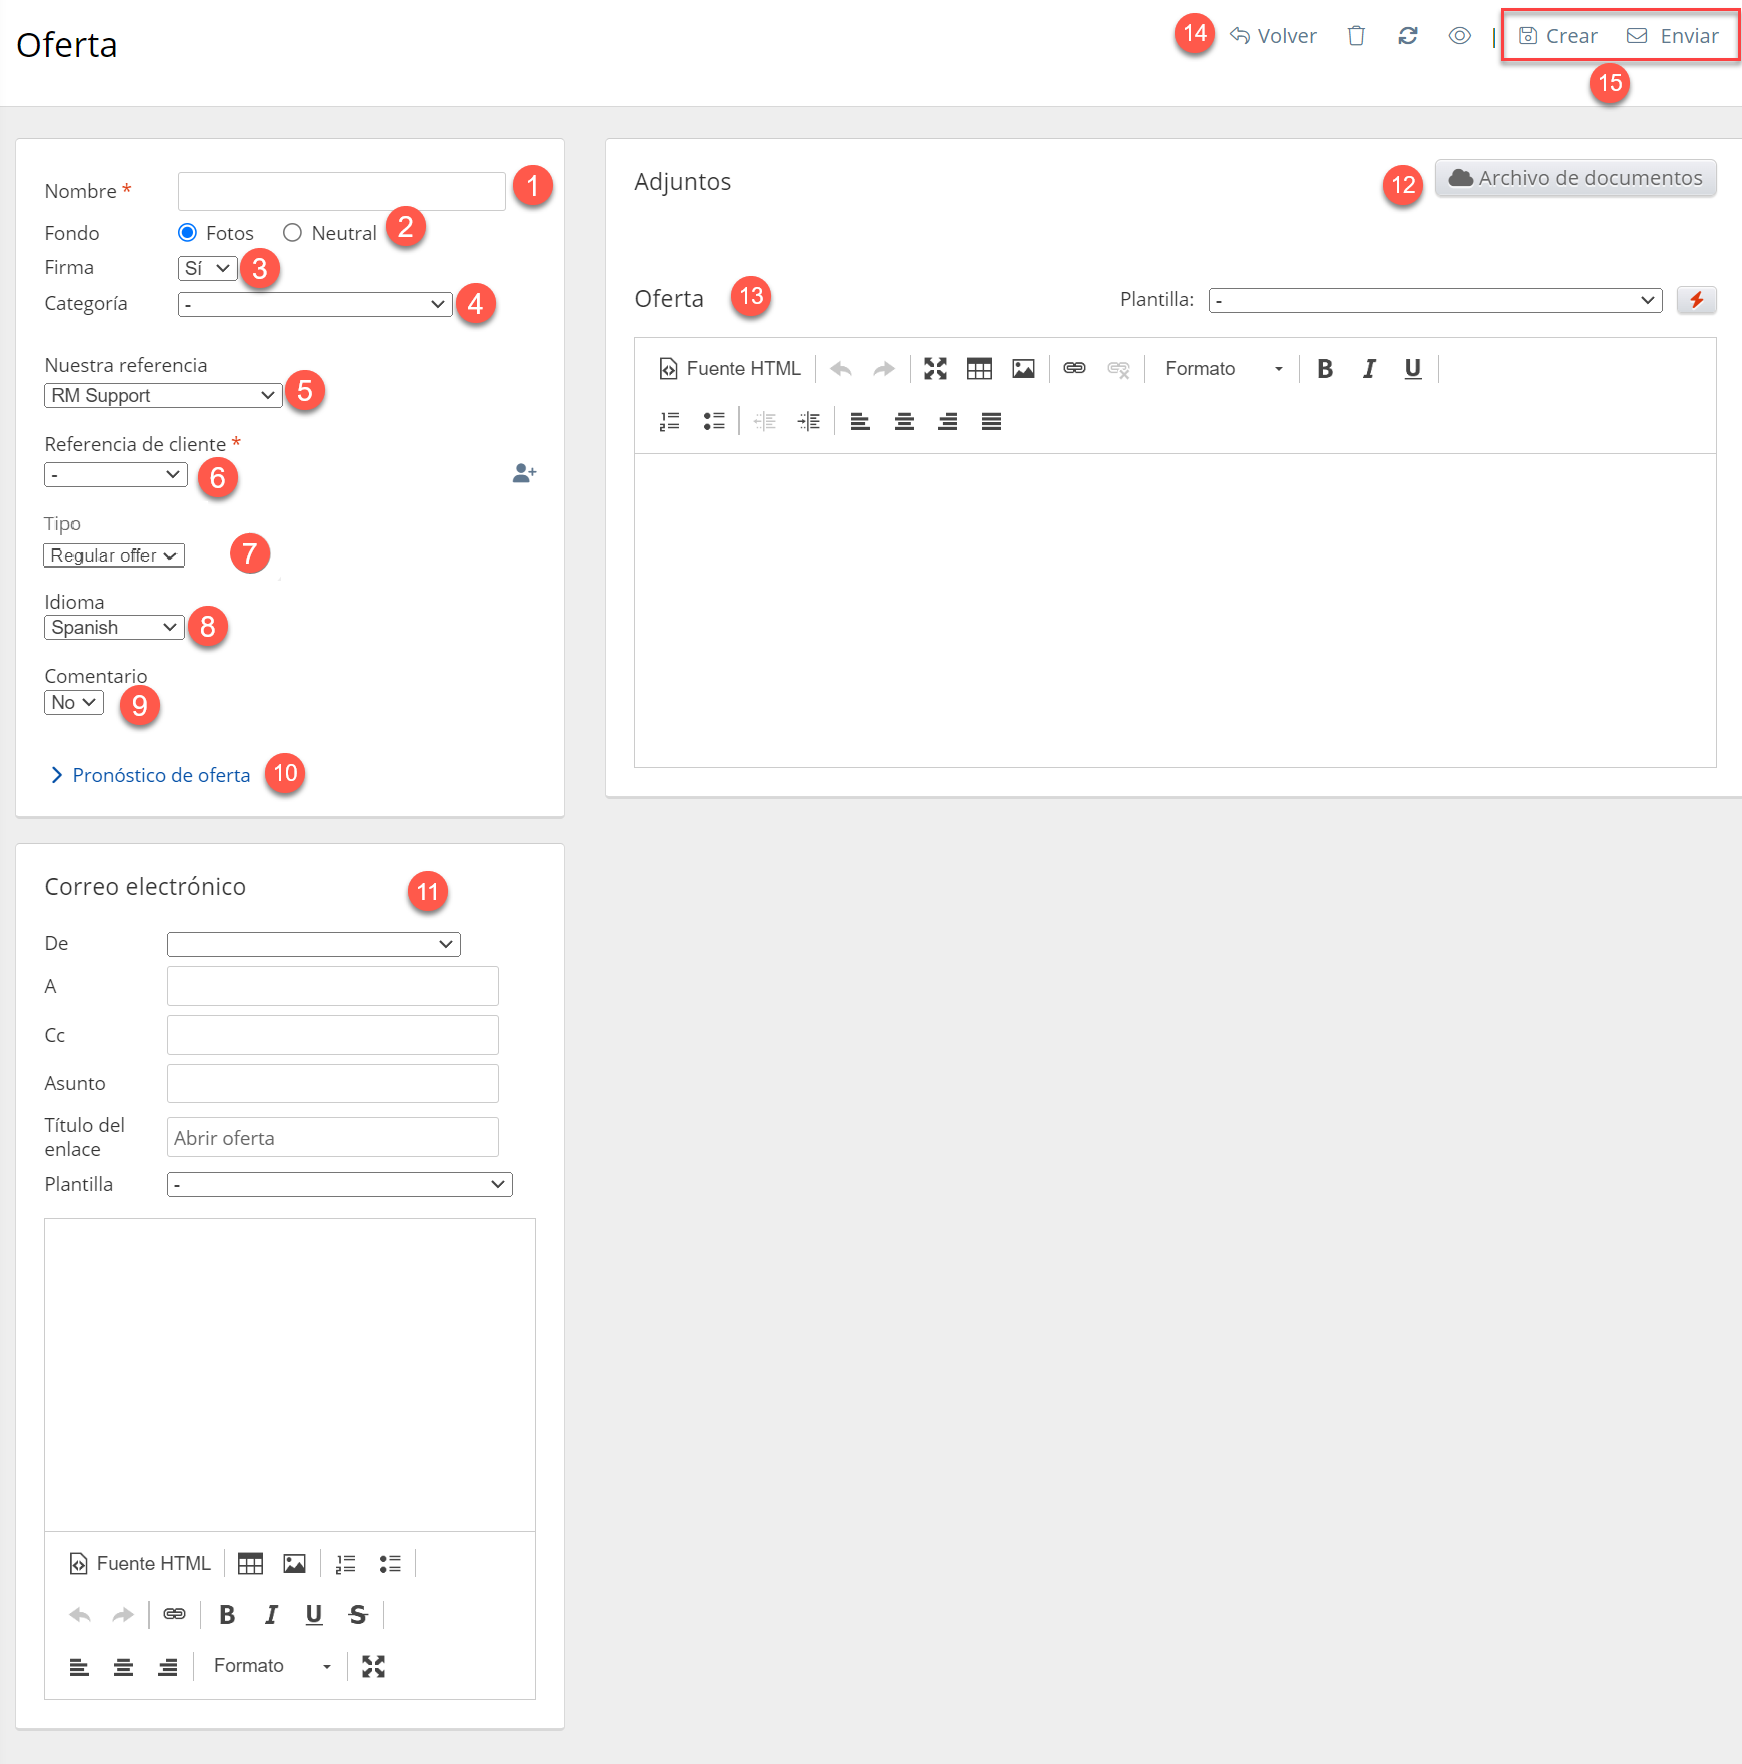
Task: Open the Categoría dropdown
Action: [314, 304]
